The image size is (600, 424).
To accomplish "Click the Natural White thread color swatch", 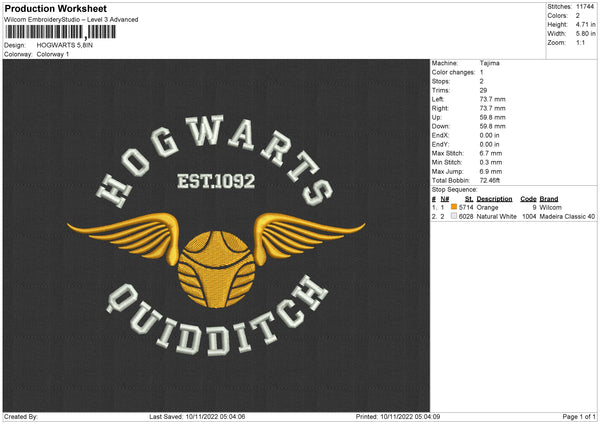I will pos(454,216).
